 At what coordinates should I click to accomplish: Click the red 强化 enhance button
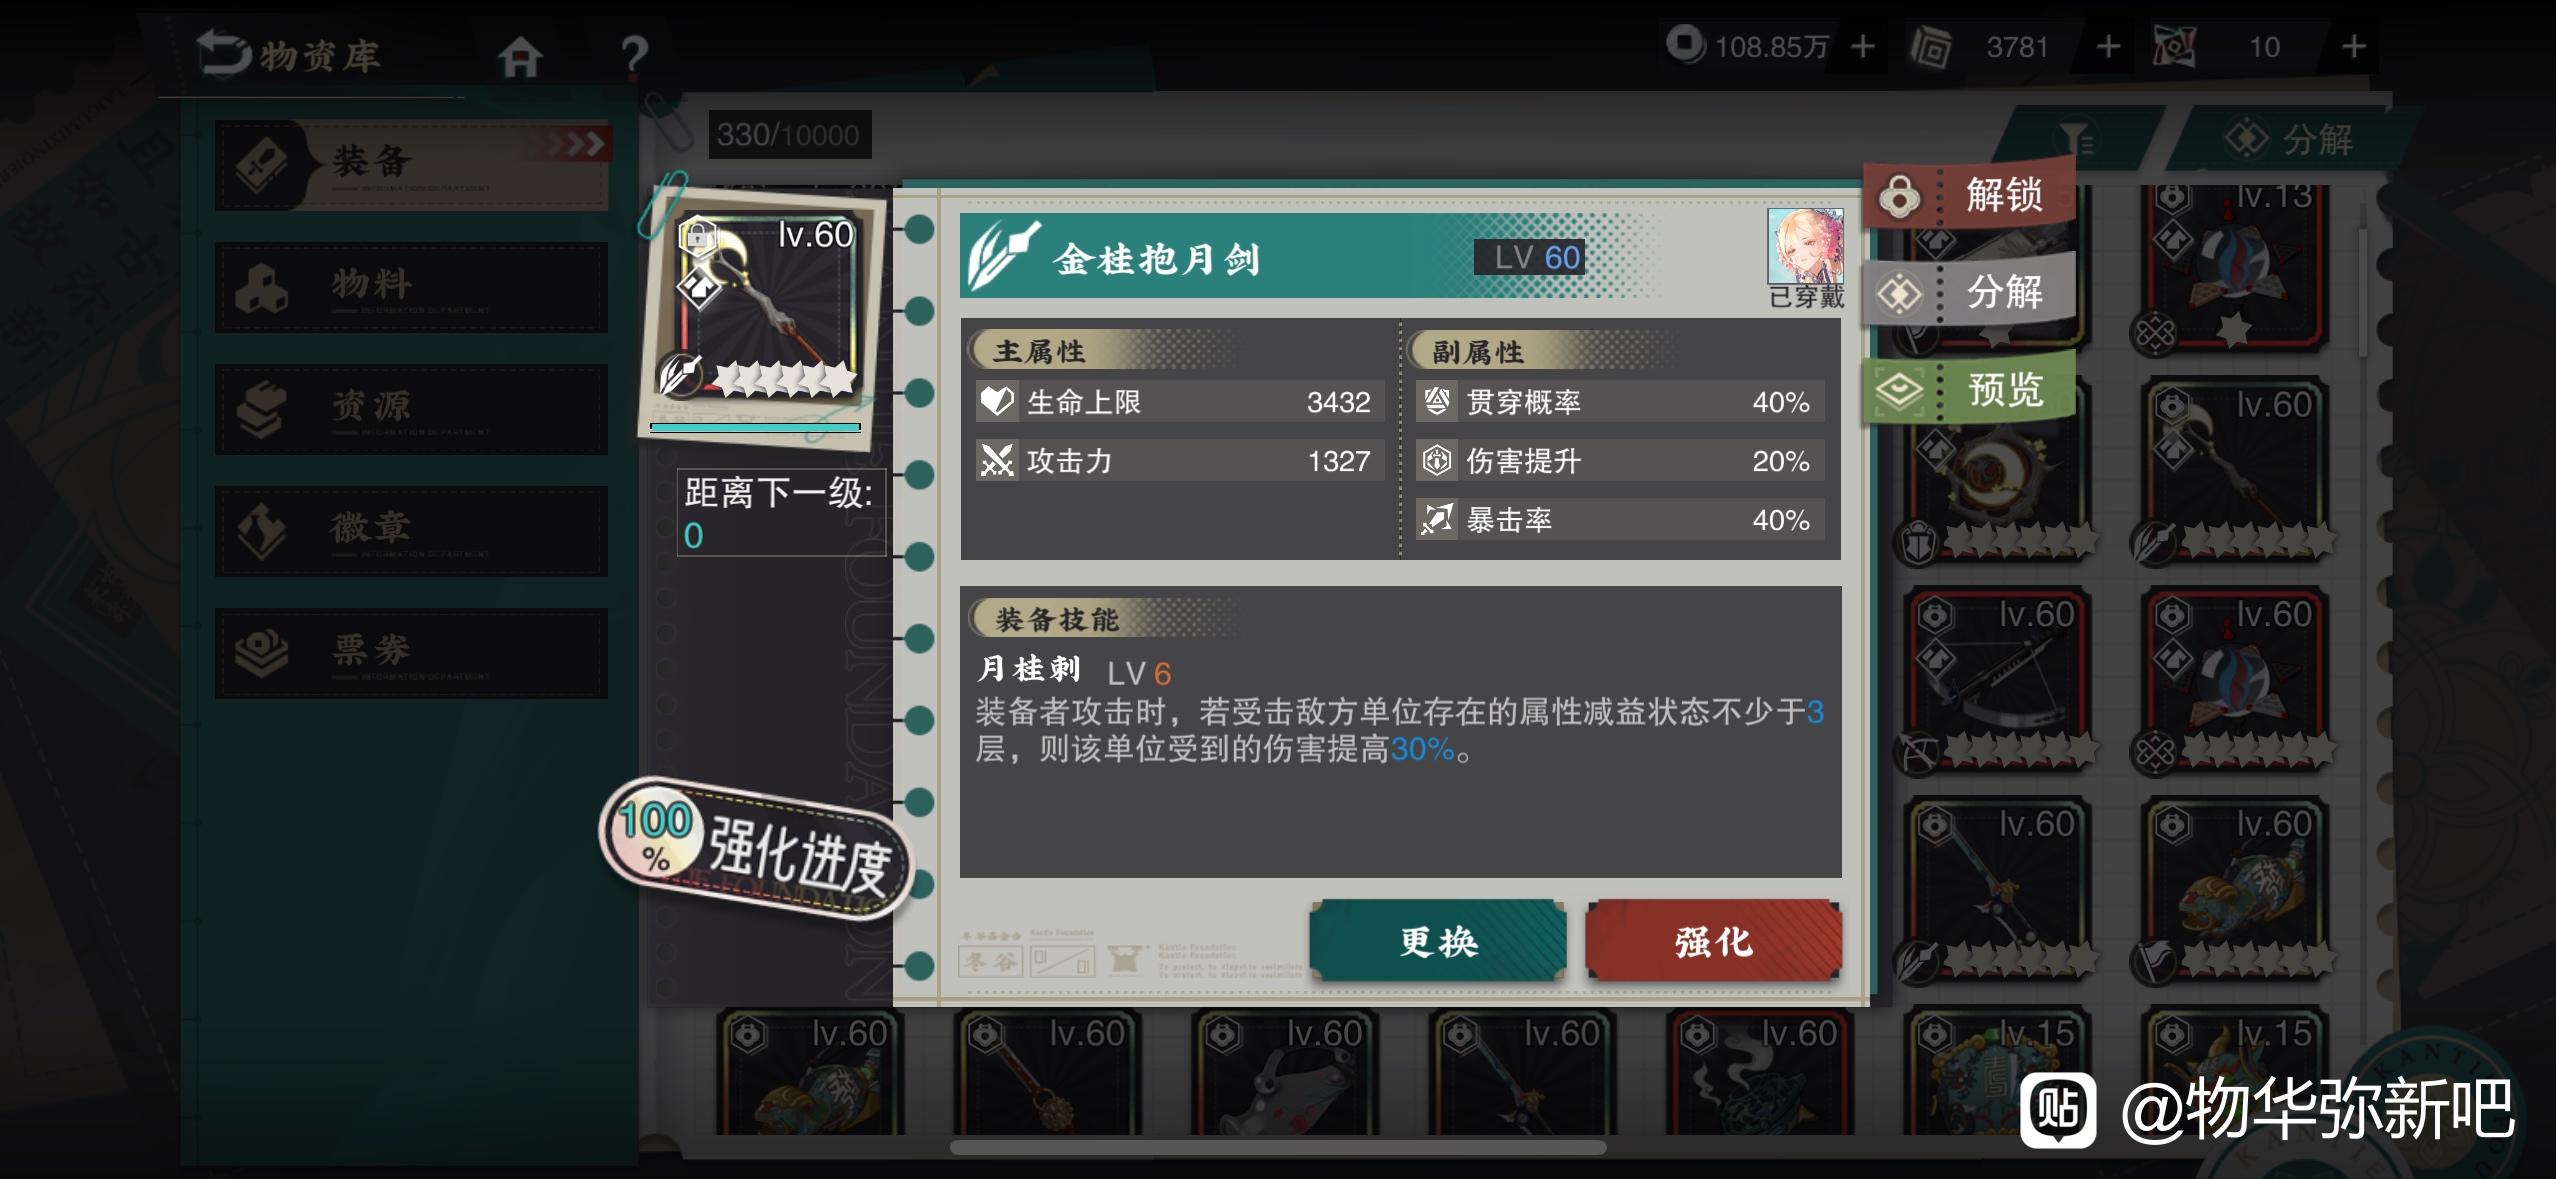pyautogui.click(x=1713, y=941)
